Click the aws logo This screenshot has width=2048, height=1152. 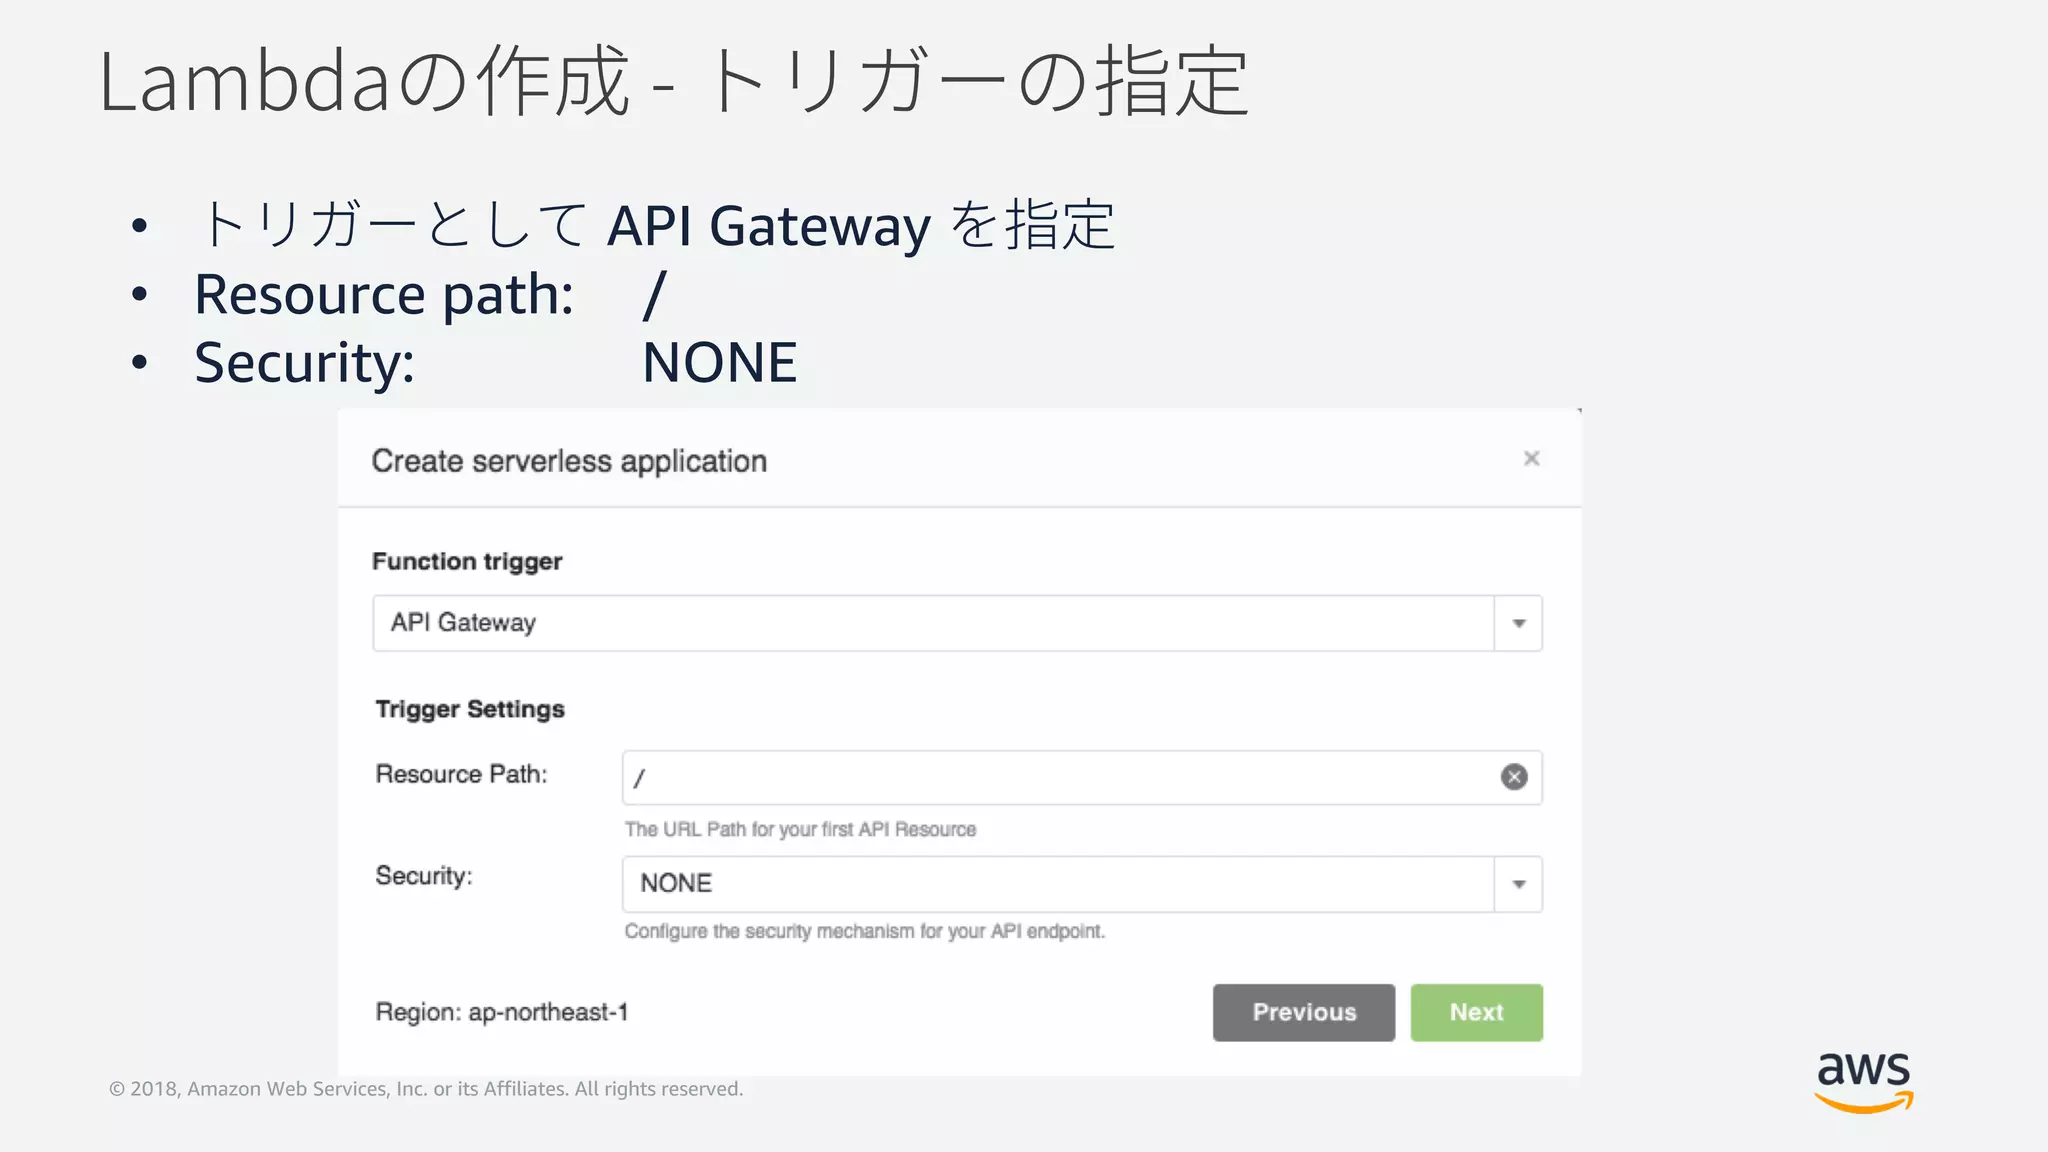(1863, 1082)
